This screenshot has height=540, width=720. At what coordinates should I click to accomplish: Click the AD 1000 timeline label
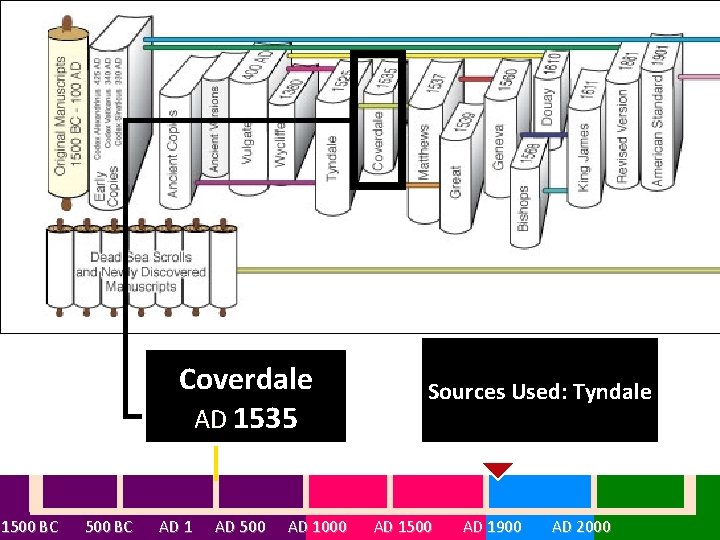point(317,526)
